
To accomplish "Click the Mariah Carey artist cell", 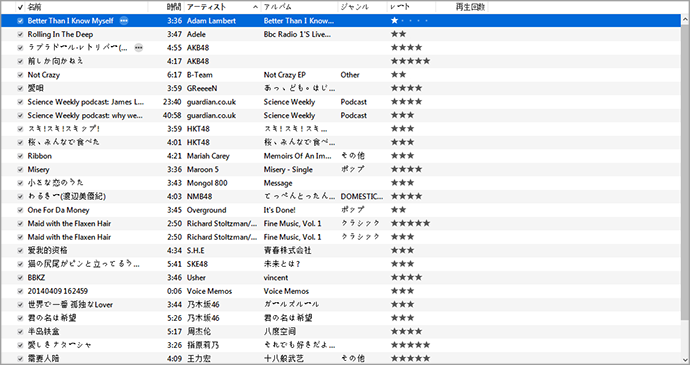I will (208, 156).
